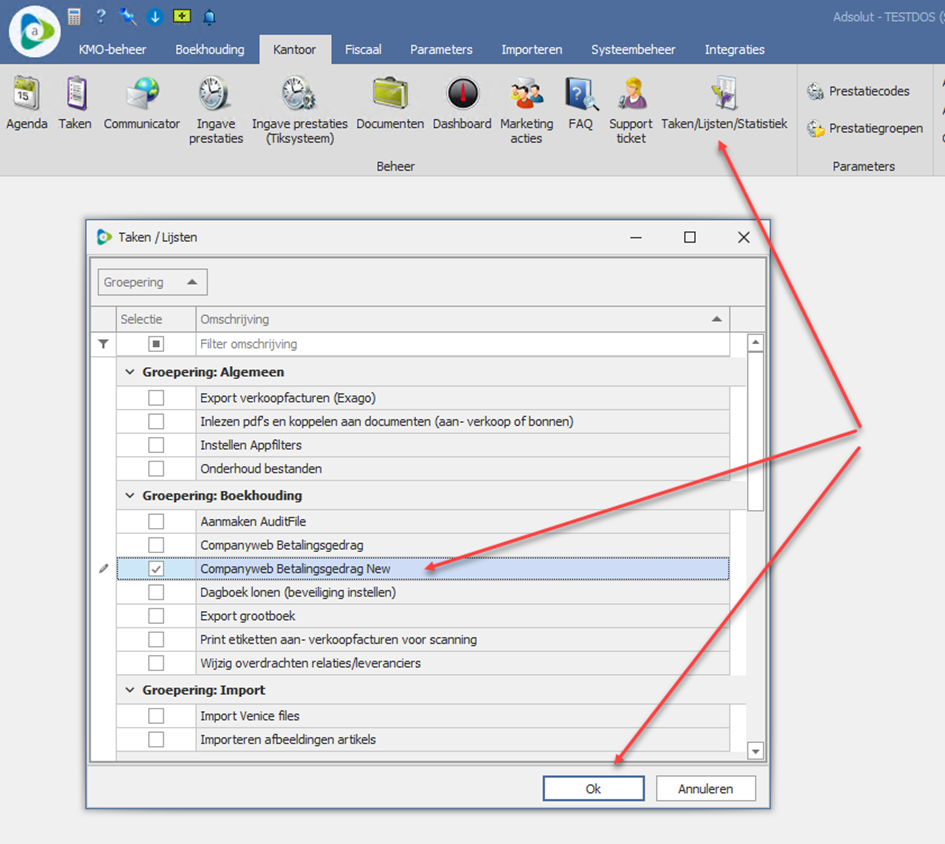This screenshot has height=844, width=945.
Task: Open Taken/Lijsten/Statistiek icon
Action: point(724,93)
